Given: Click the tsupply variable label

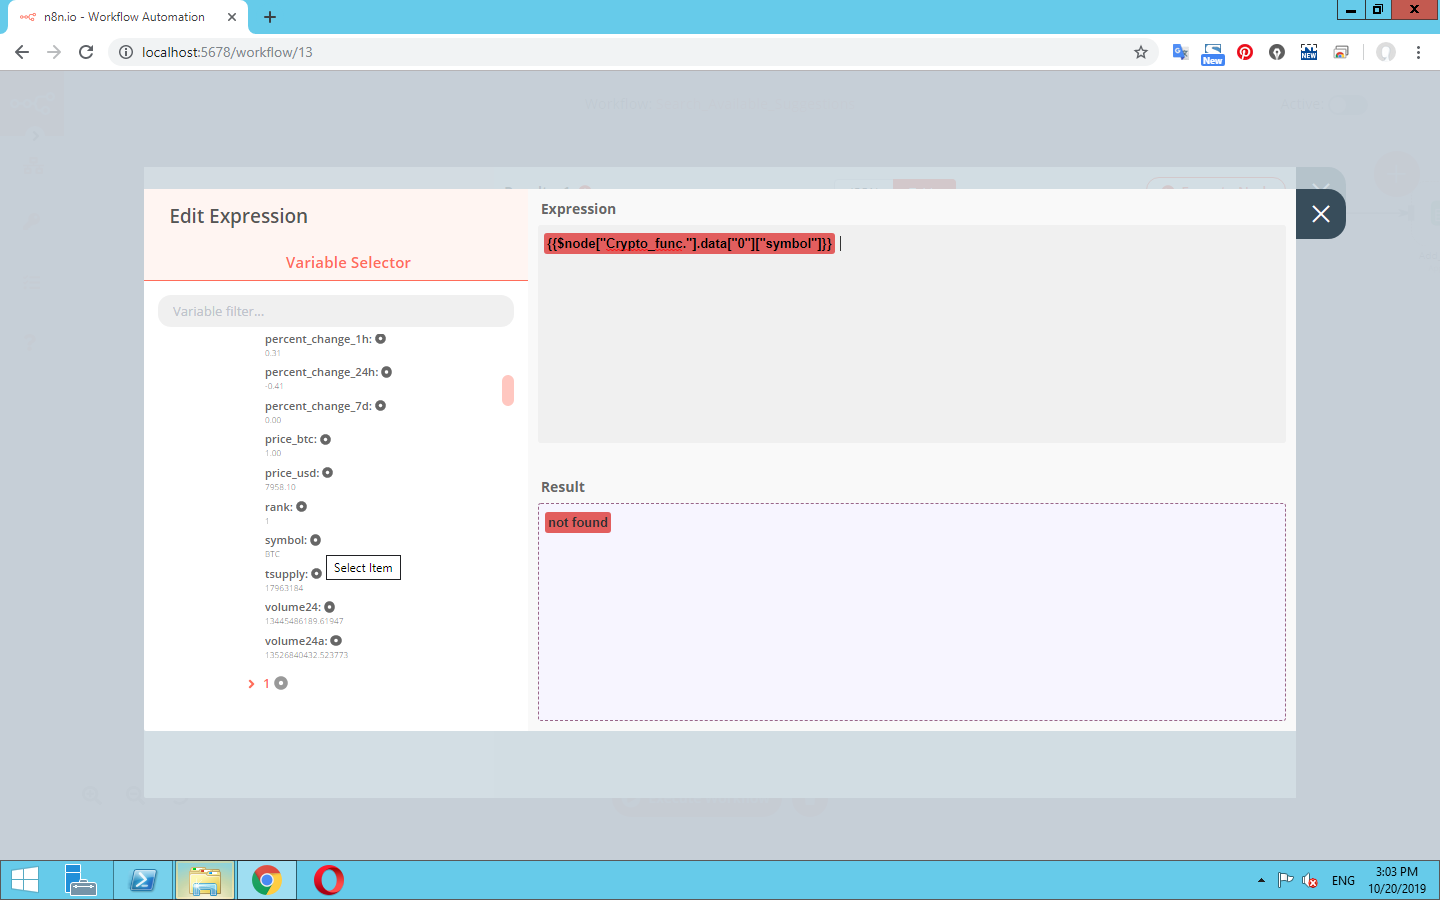Looking at the screenshot, I should [x=286, y=574].
